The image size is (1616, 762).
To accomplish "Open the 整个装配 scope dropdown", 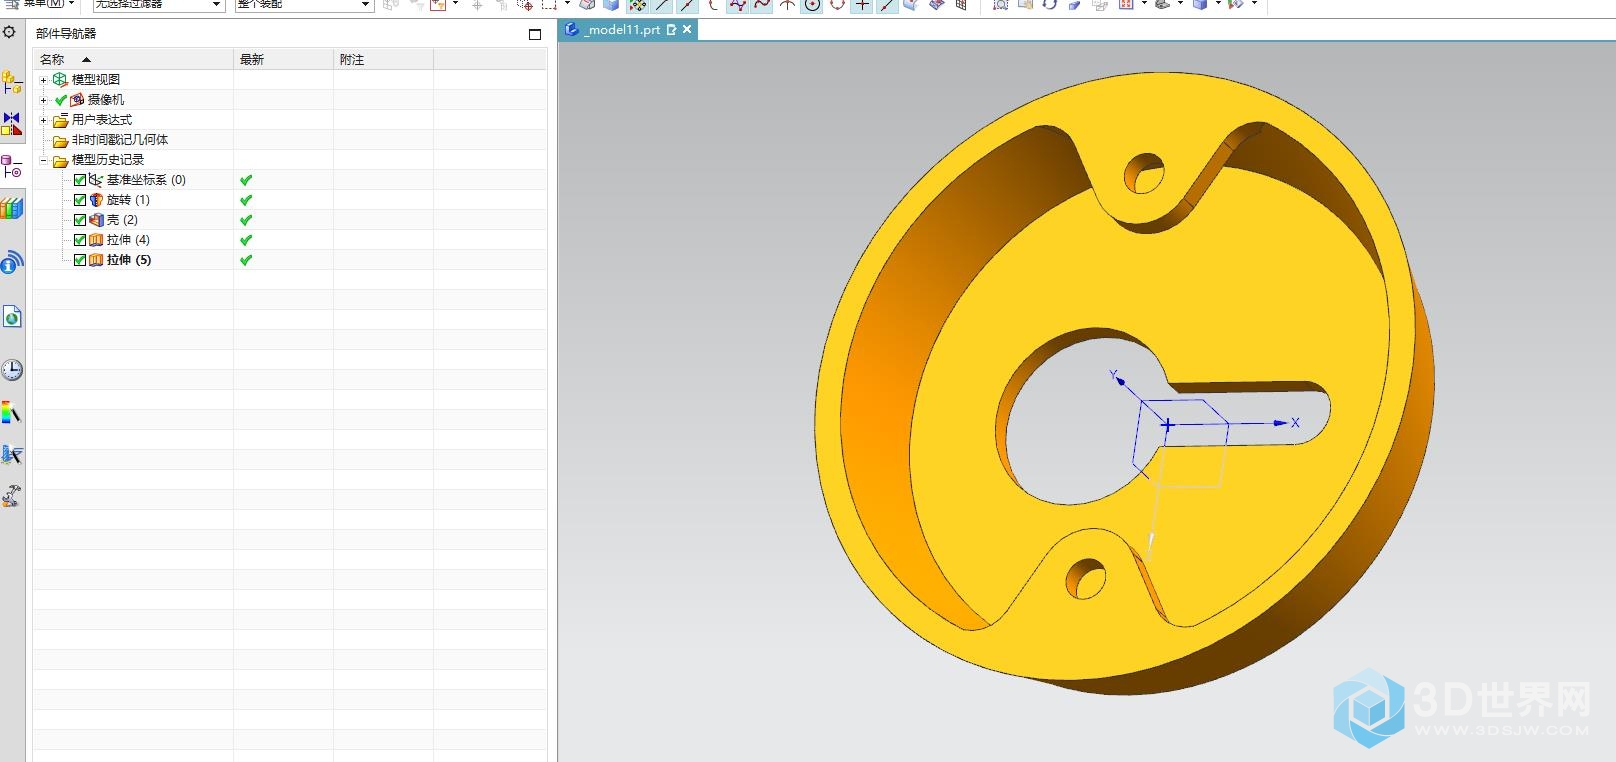I will pyautogui.click(x=304, y=5).
